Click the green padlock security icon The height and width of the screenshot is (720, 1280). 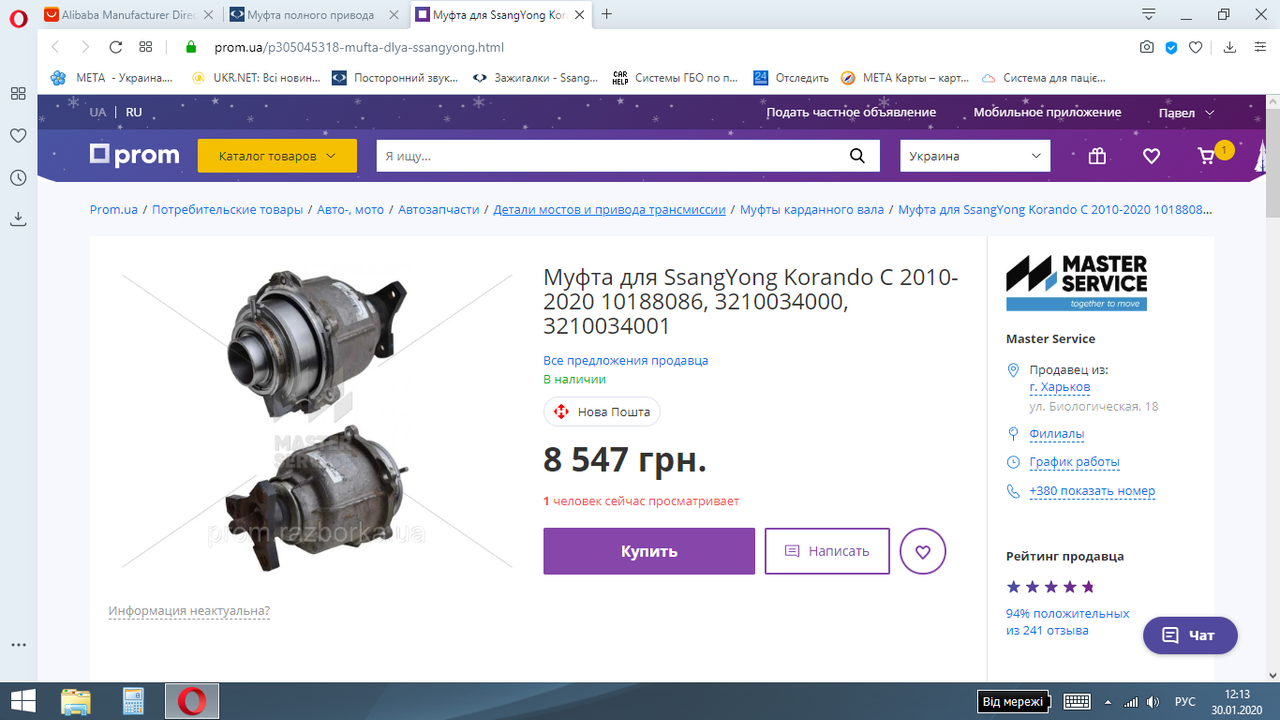pos(191,47)
